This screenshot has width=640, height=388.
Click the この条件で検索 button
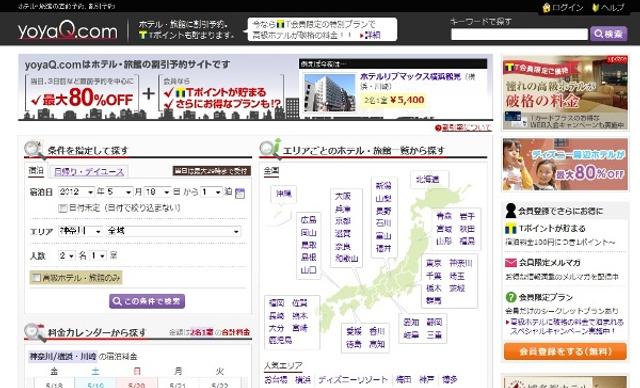click(147, 301)
